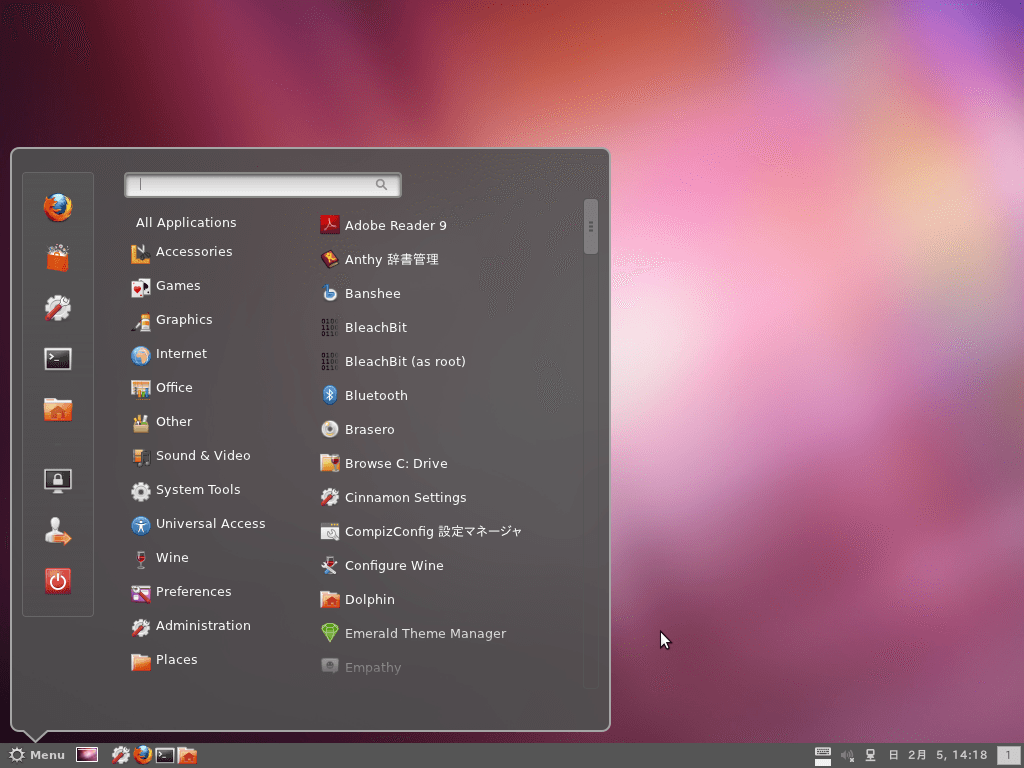Screen dimensions: 1024x768
Task: Click the Menu button on the panel
Action: (37, 755)
